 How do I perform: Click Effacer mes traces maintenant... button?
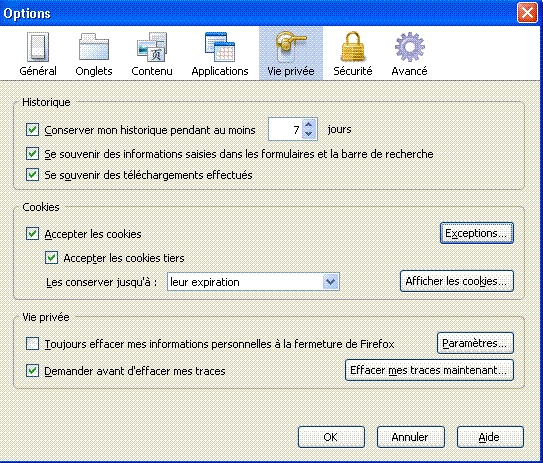click(429, 370)
